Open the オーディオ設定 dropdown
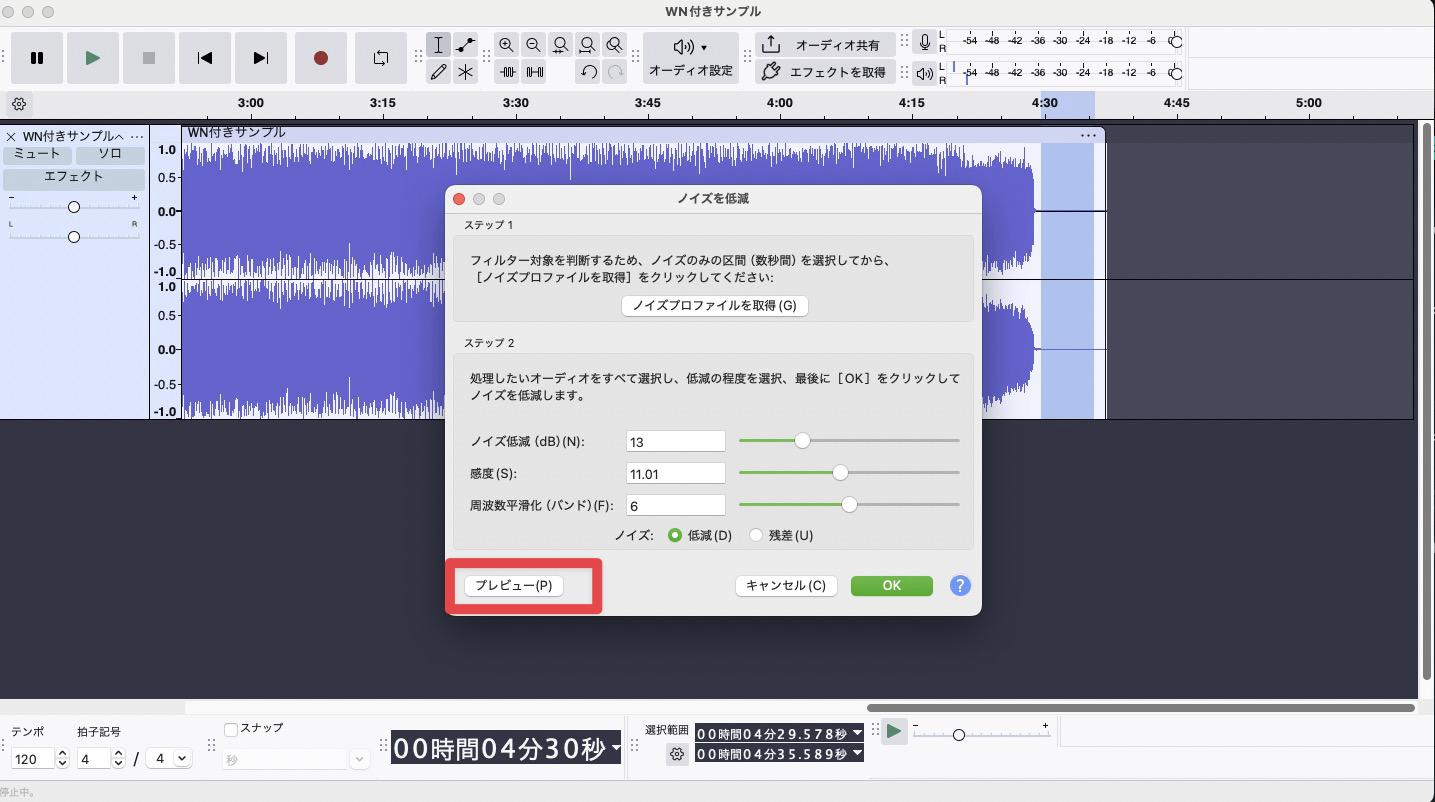The height and width of the screenshot is (802, 1435). 690,58
